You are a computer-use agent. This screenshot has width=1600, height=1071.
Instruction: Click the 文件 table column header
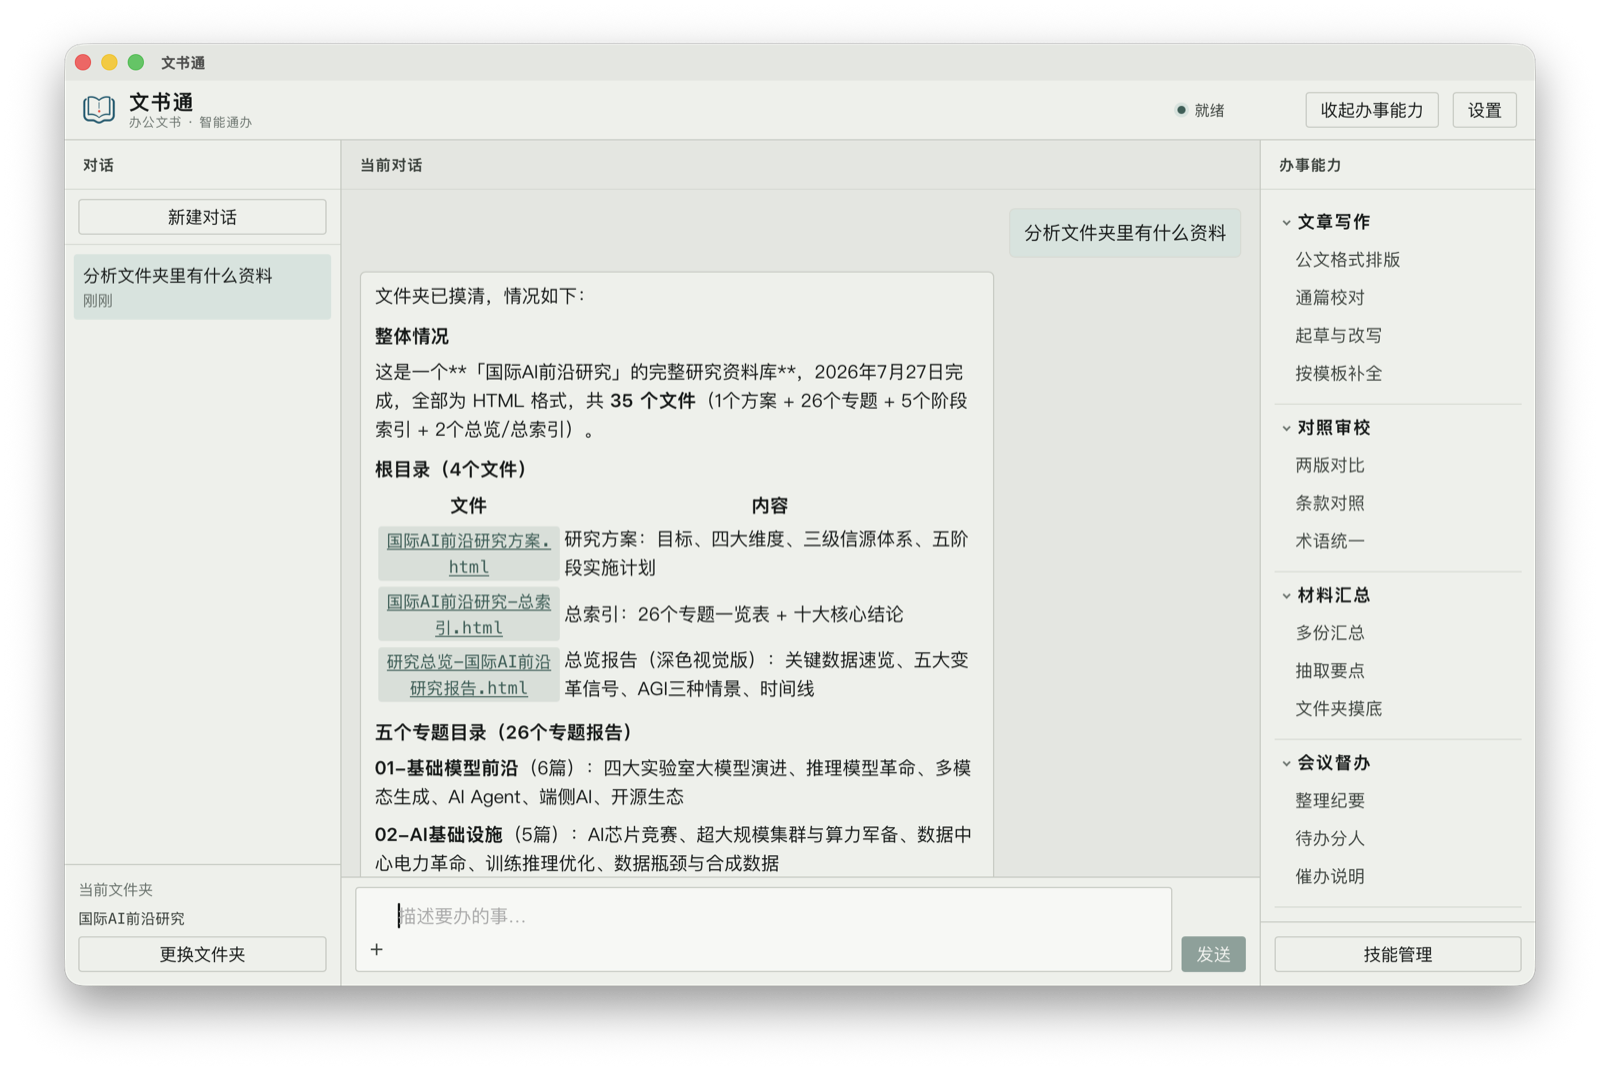click(x=468, y=506)
